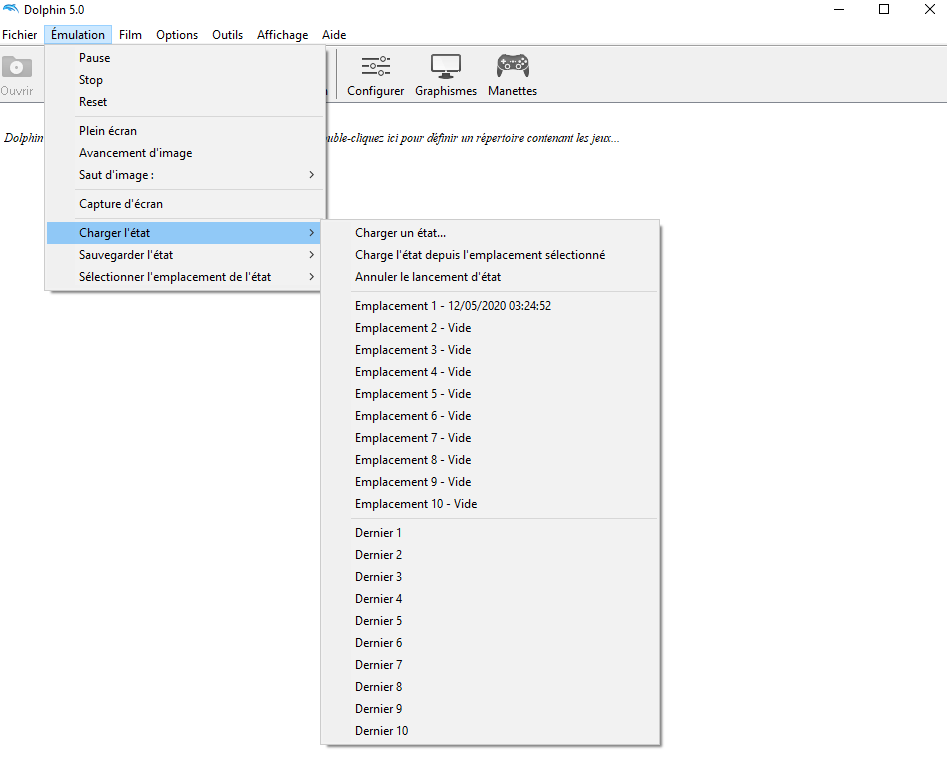Viewport: 948px width, 762px height.
Task: Load Emplacement 5 - Vide
Action: coord(490,394)
